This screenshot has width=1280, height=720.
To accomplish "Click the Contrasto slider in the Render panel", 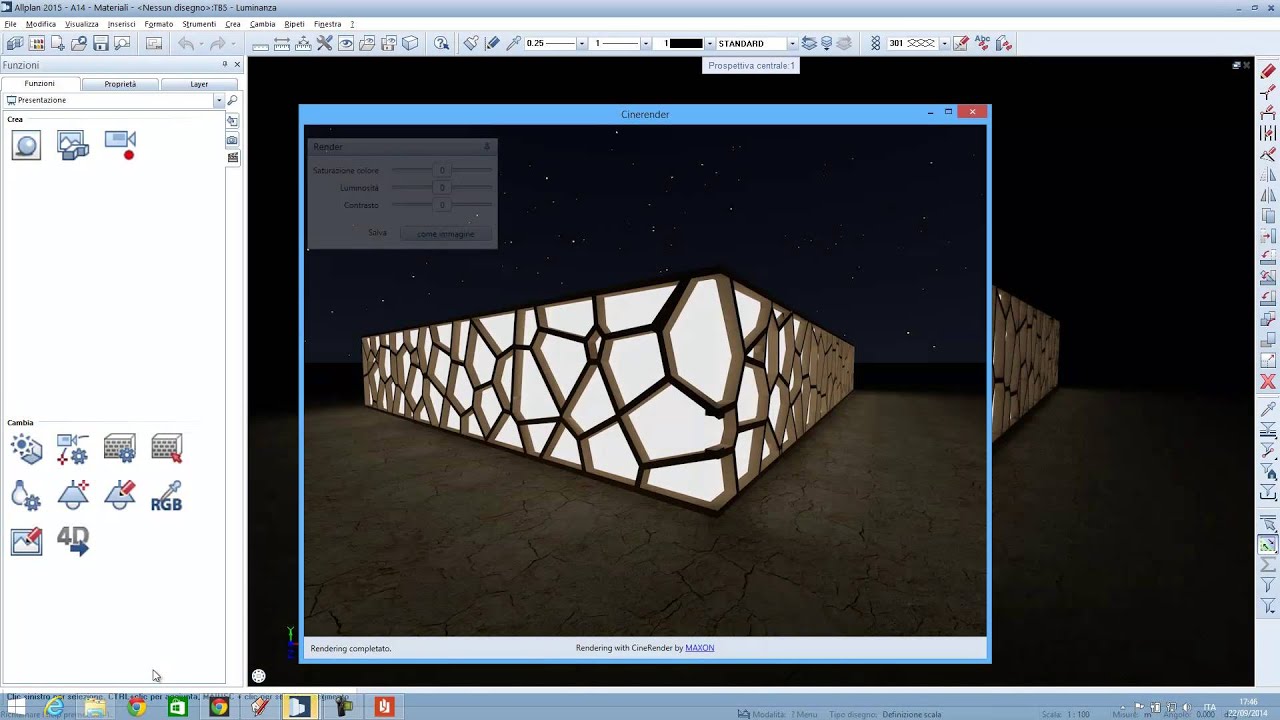I will click(442, 205).
